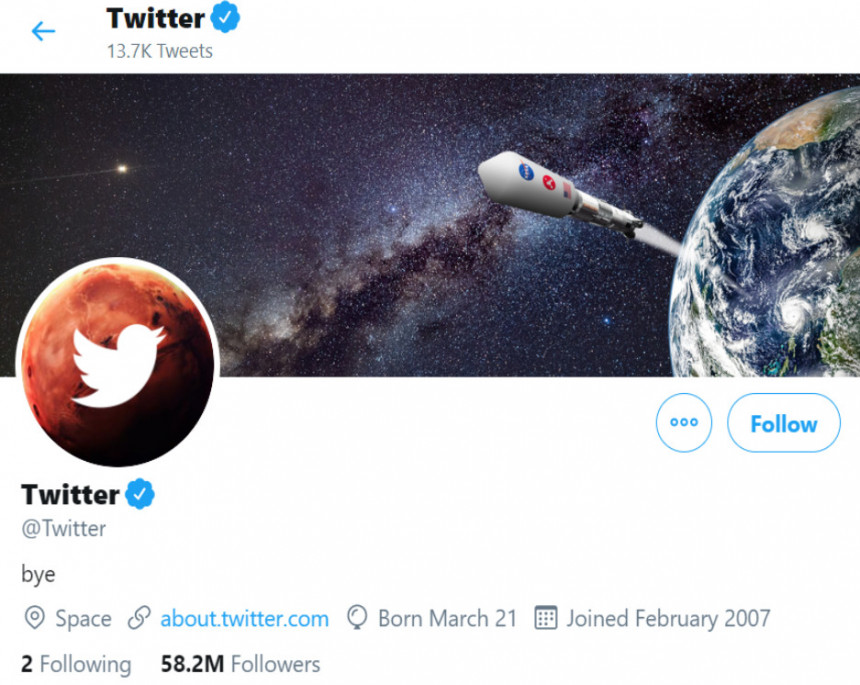Open the about.twitter.com link

pos(244,619)
